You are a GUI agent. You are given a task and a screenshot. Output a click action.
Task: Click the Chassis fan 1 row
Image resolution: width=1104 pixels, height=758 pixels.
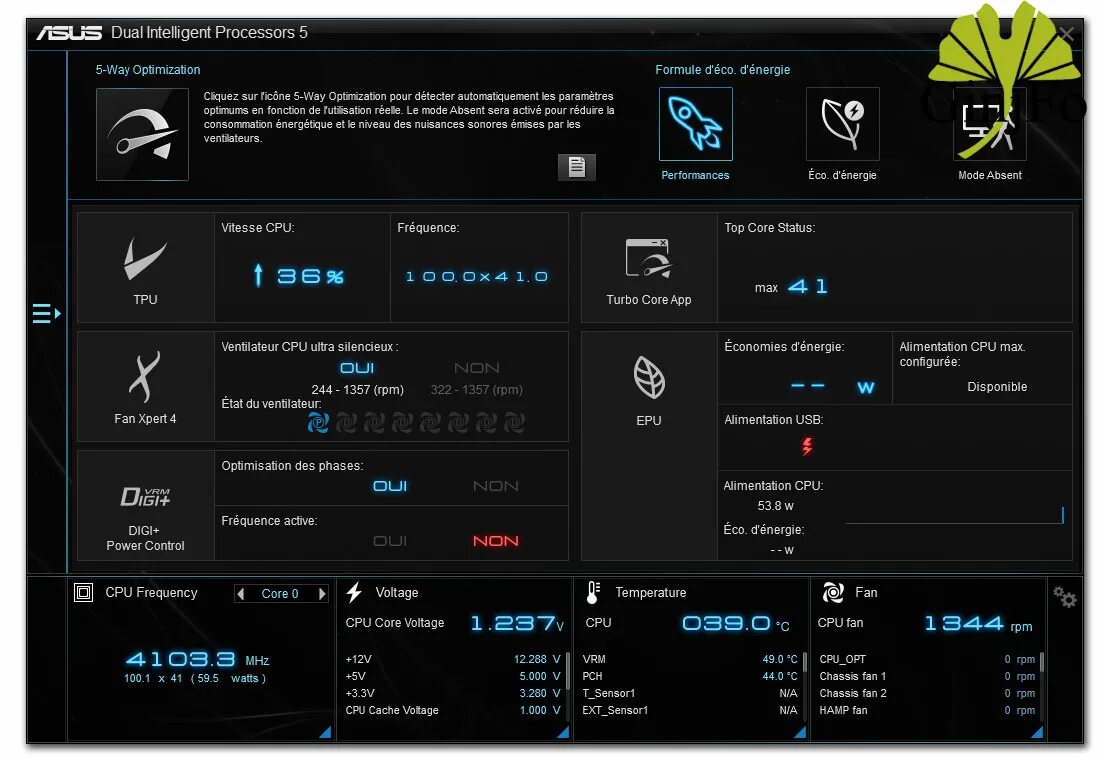[927, 676]
